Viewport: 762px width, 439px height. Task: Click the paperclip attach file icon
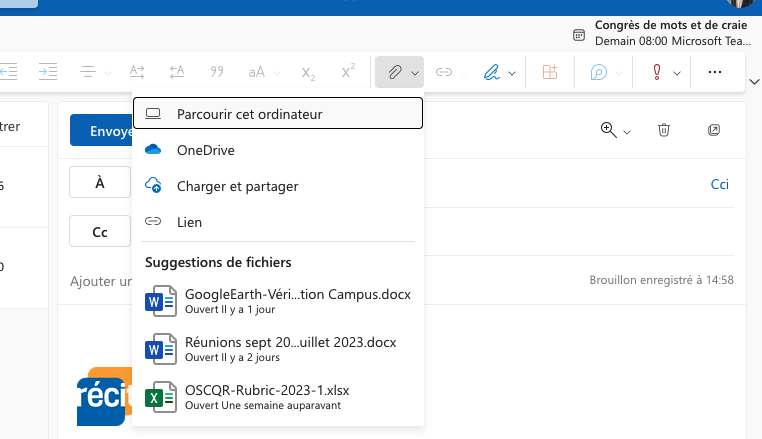(394, 72)
